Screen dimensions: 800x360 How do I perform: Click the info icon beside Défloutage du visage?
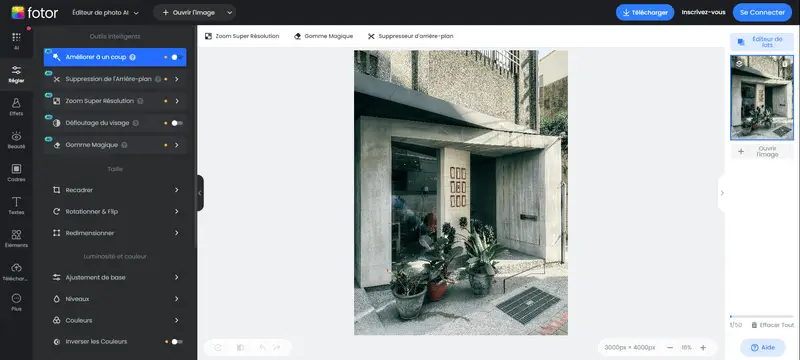135,123
